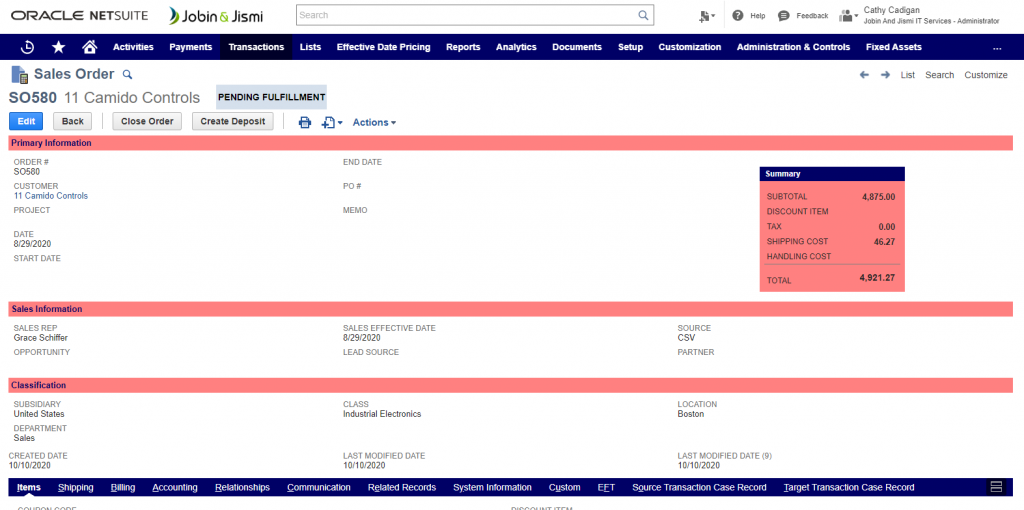Collapse the Classification section header
The height and width of the screenshot is (510, 1024).
point(511,385)
